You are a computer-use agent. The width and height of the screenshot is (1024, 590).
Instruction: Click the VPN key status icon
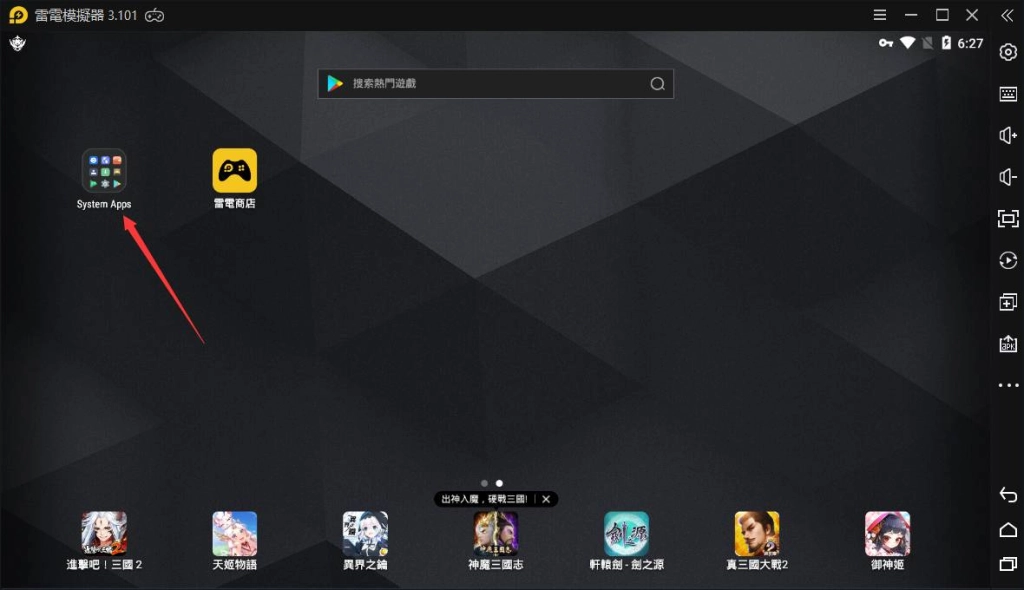coord(886,43)
